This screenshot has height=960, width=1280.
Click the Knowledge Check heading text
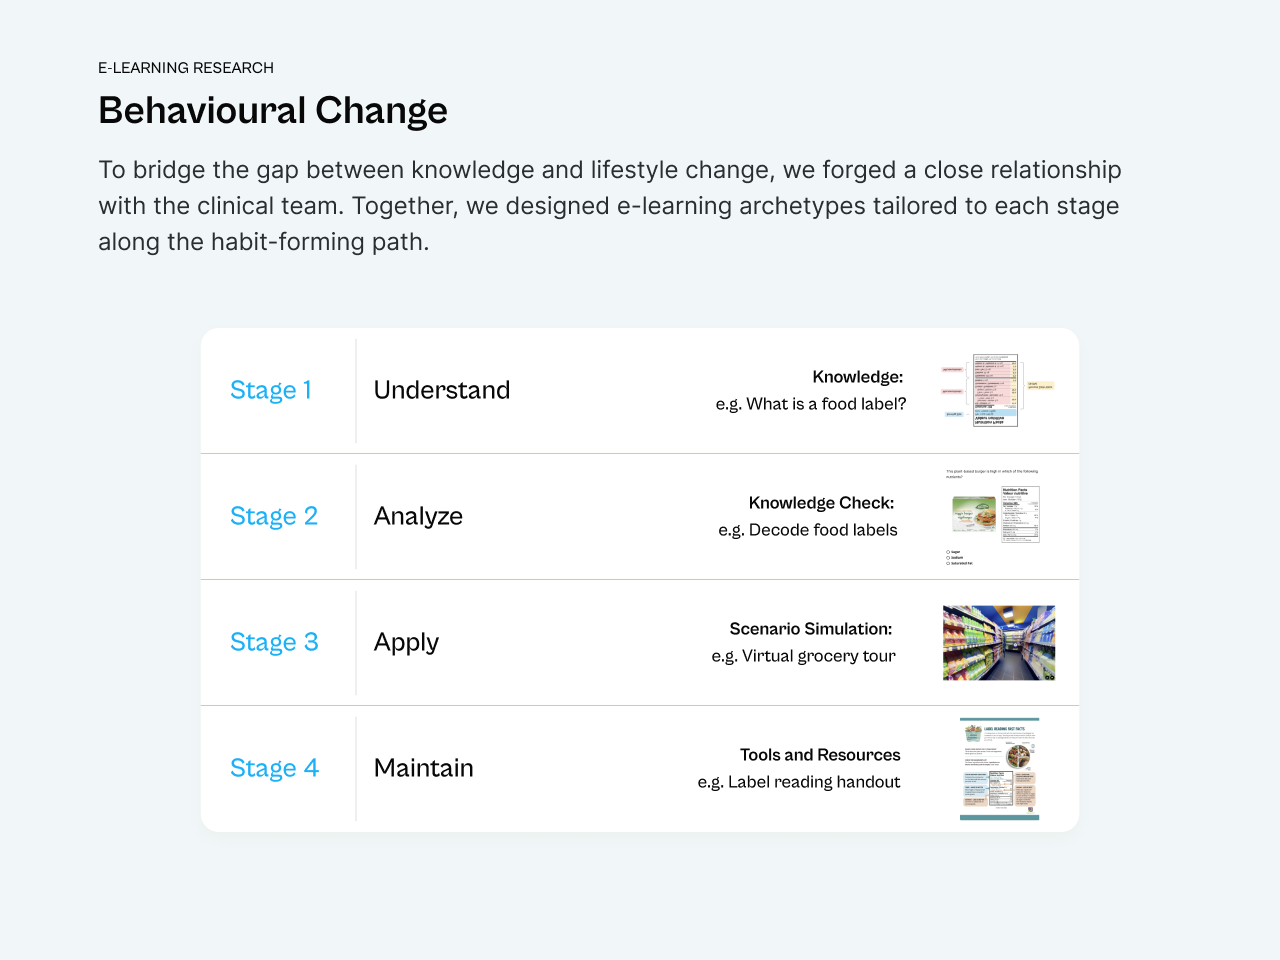(x=821, y=503)
